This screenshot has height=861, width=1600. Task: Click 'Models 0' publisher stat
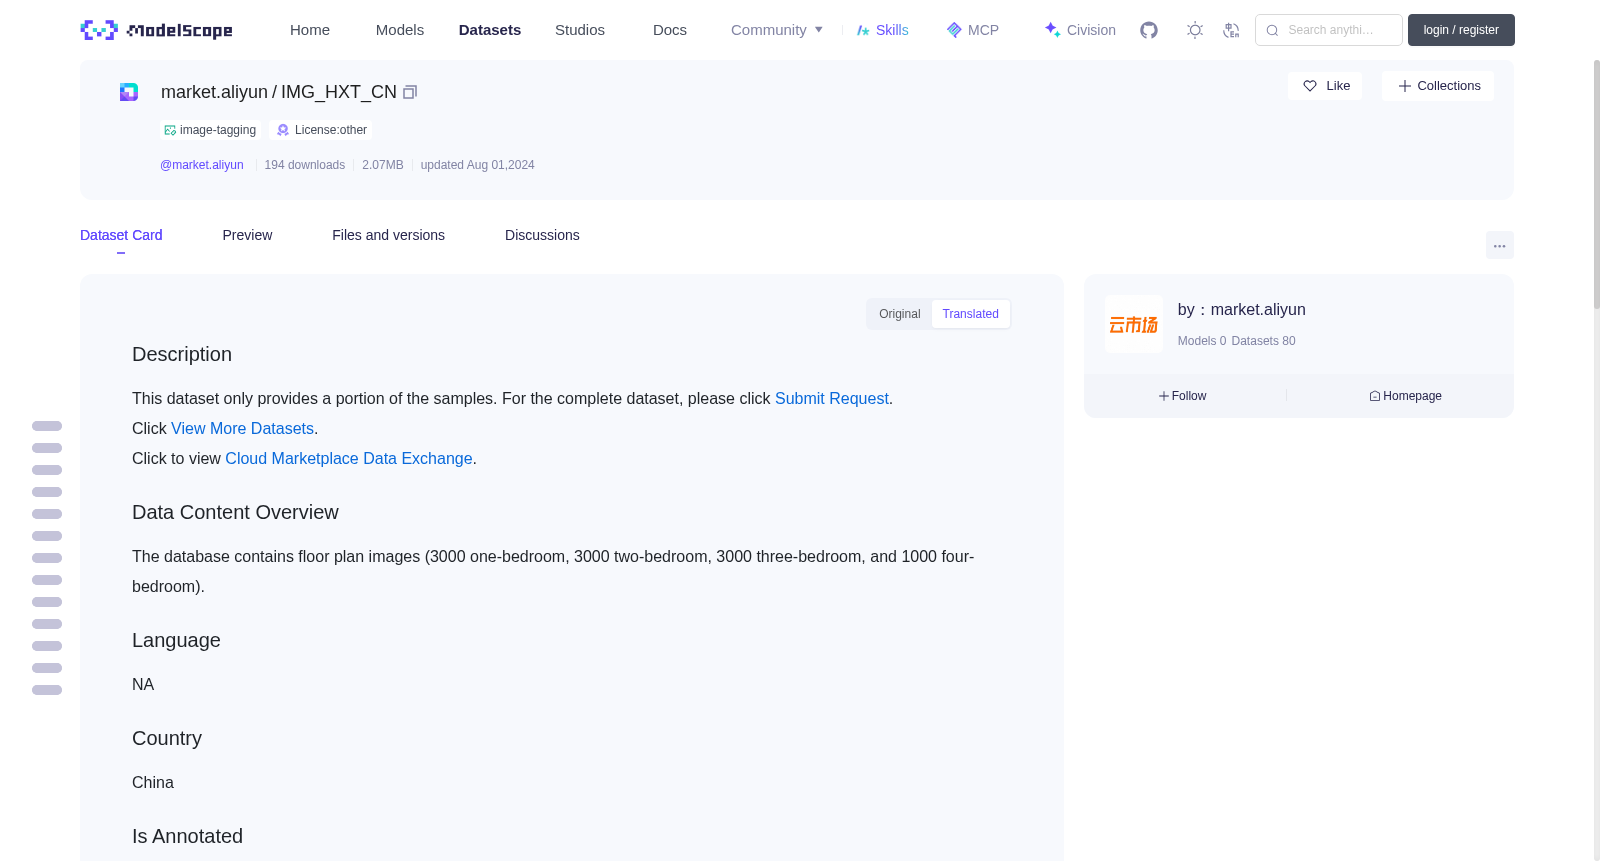pyautogui.click(x=1202, y=341)
